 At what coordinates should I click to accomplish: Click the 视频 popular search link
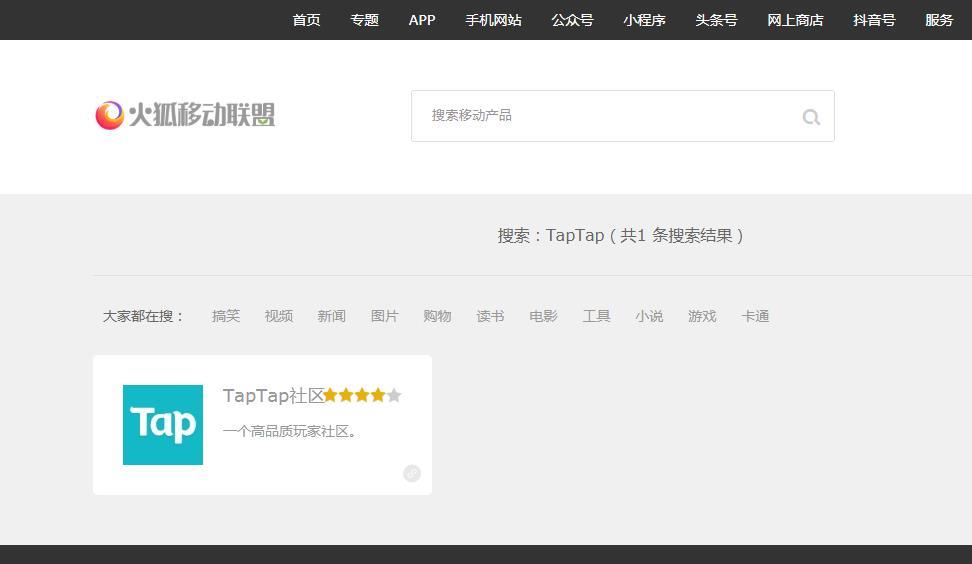point(278,316)
